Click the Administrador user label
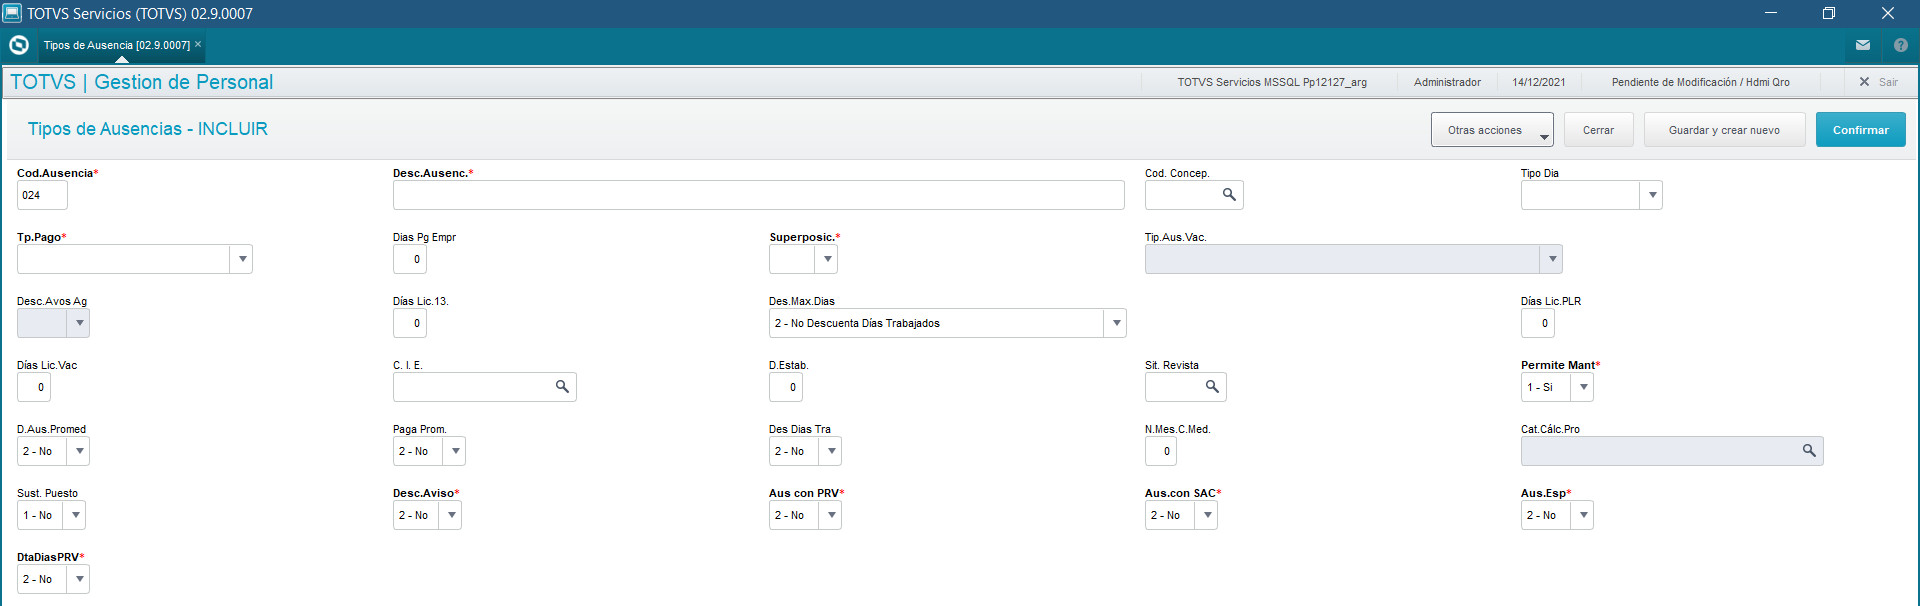Screen dimensions: 1920x606 pyautogui.click(x=1447, y=82)
